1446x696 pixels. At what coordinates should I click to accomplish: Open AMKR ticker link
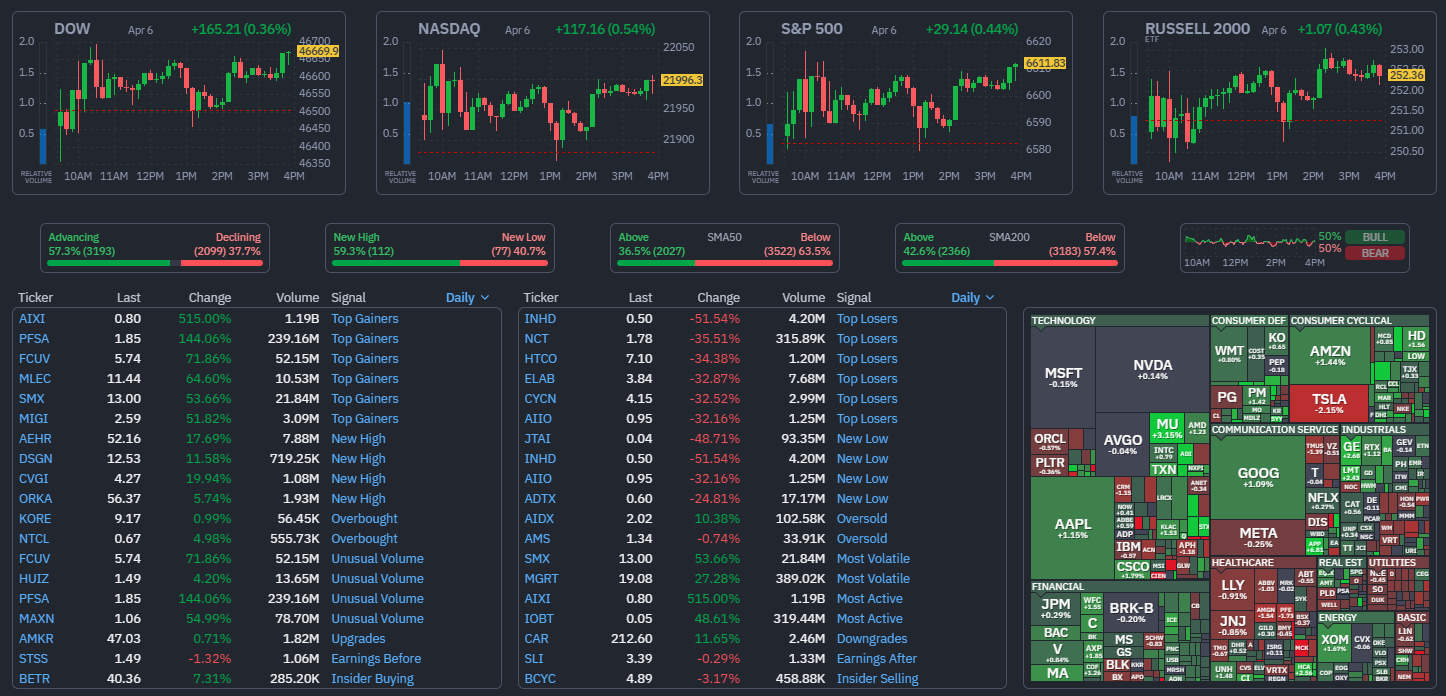tap(36, 638)
